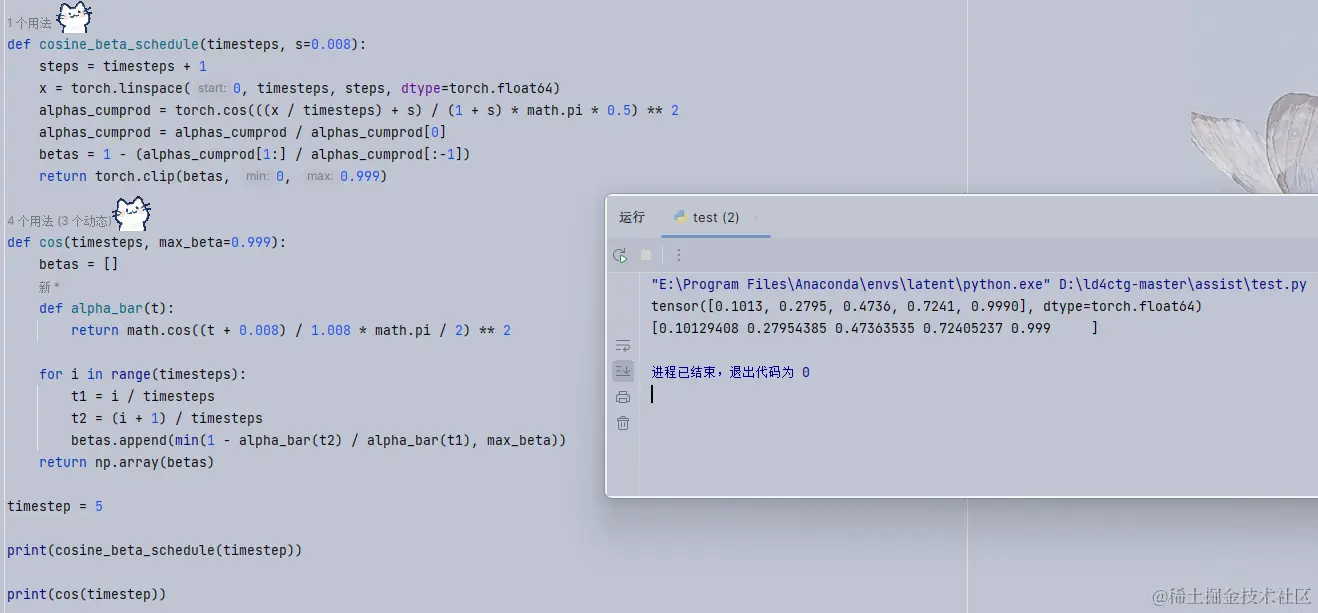Click the return np.array(betas) line
1318x613 pixels.
click(127, 462)
